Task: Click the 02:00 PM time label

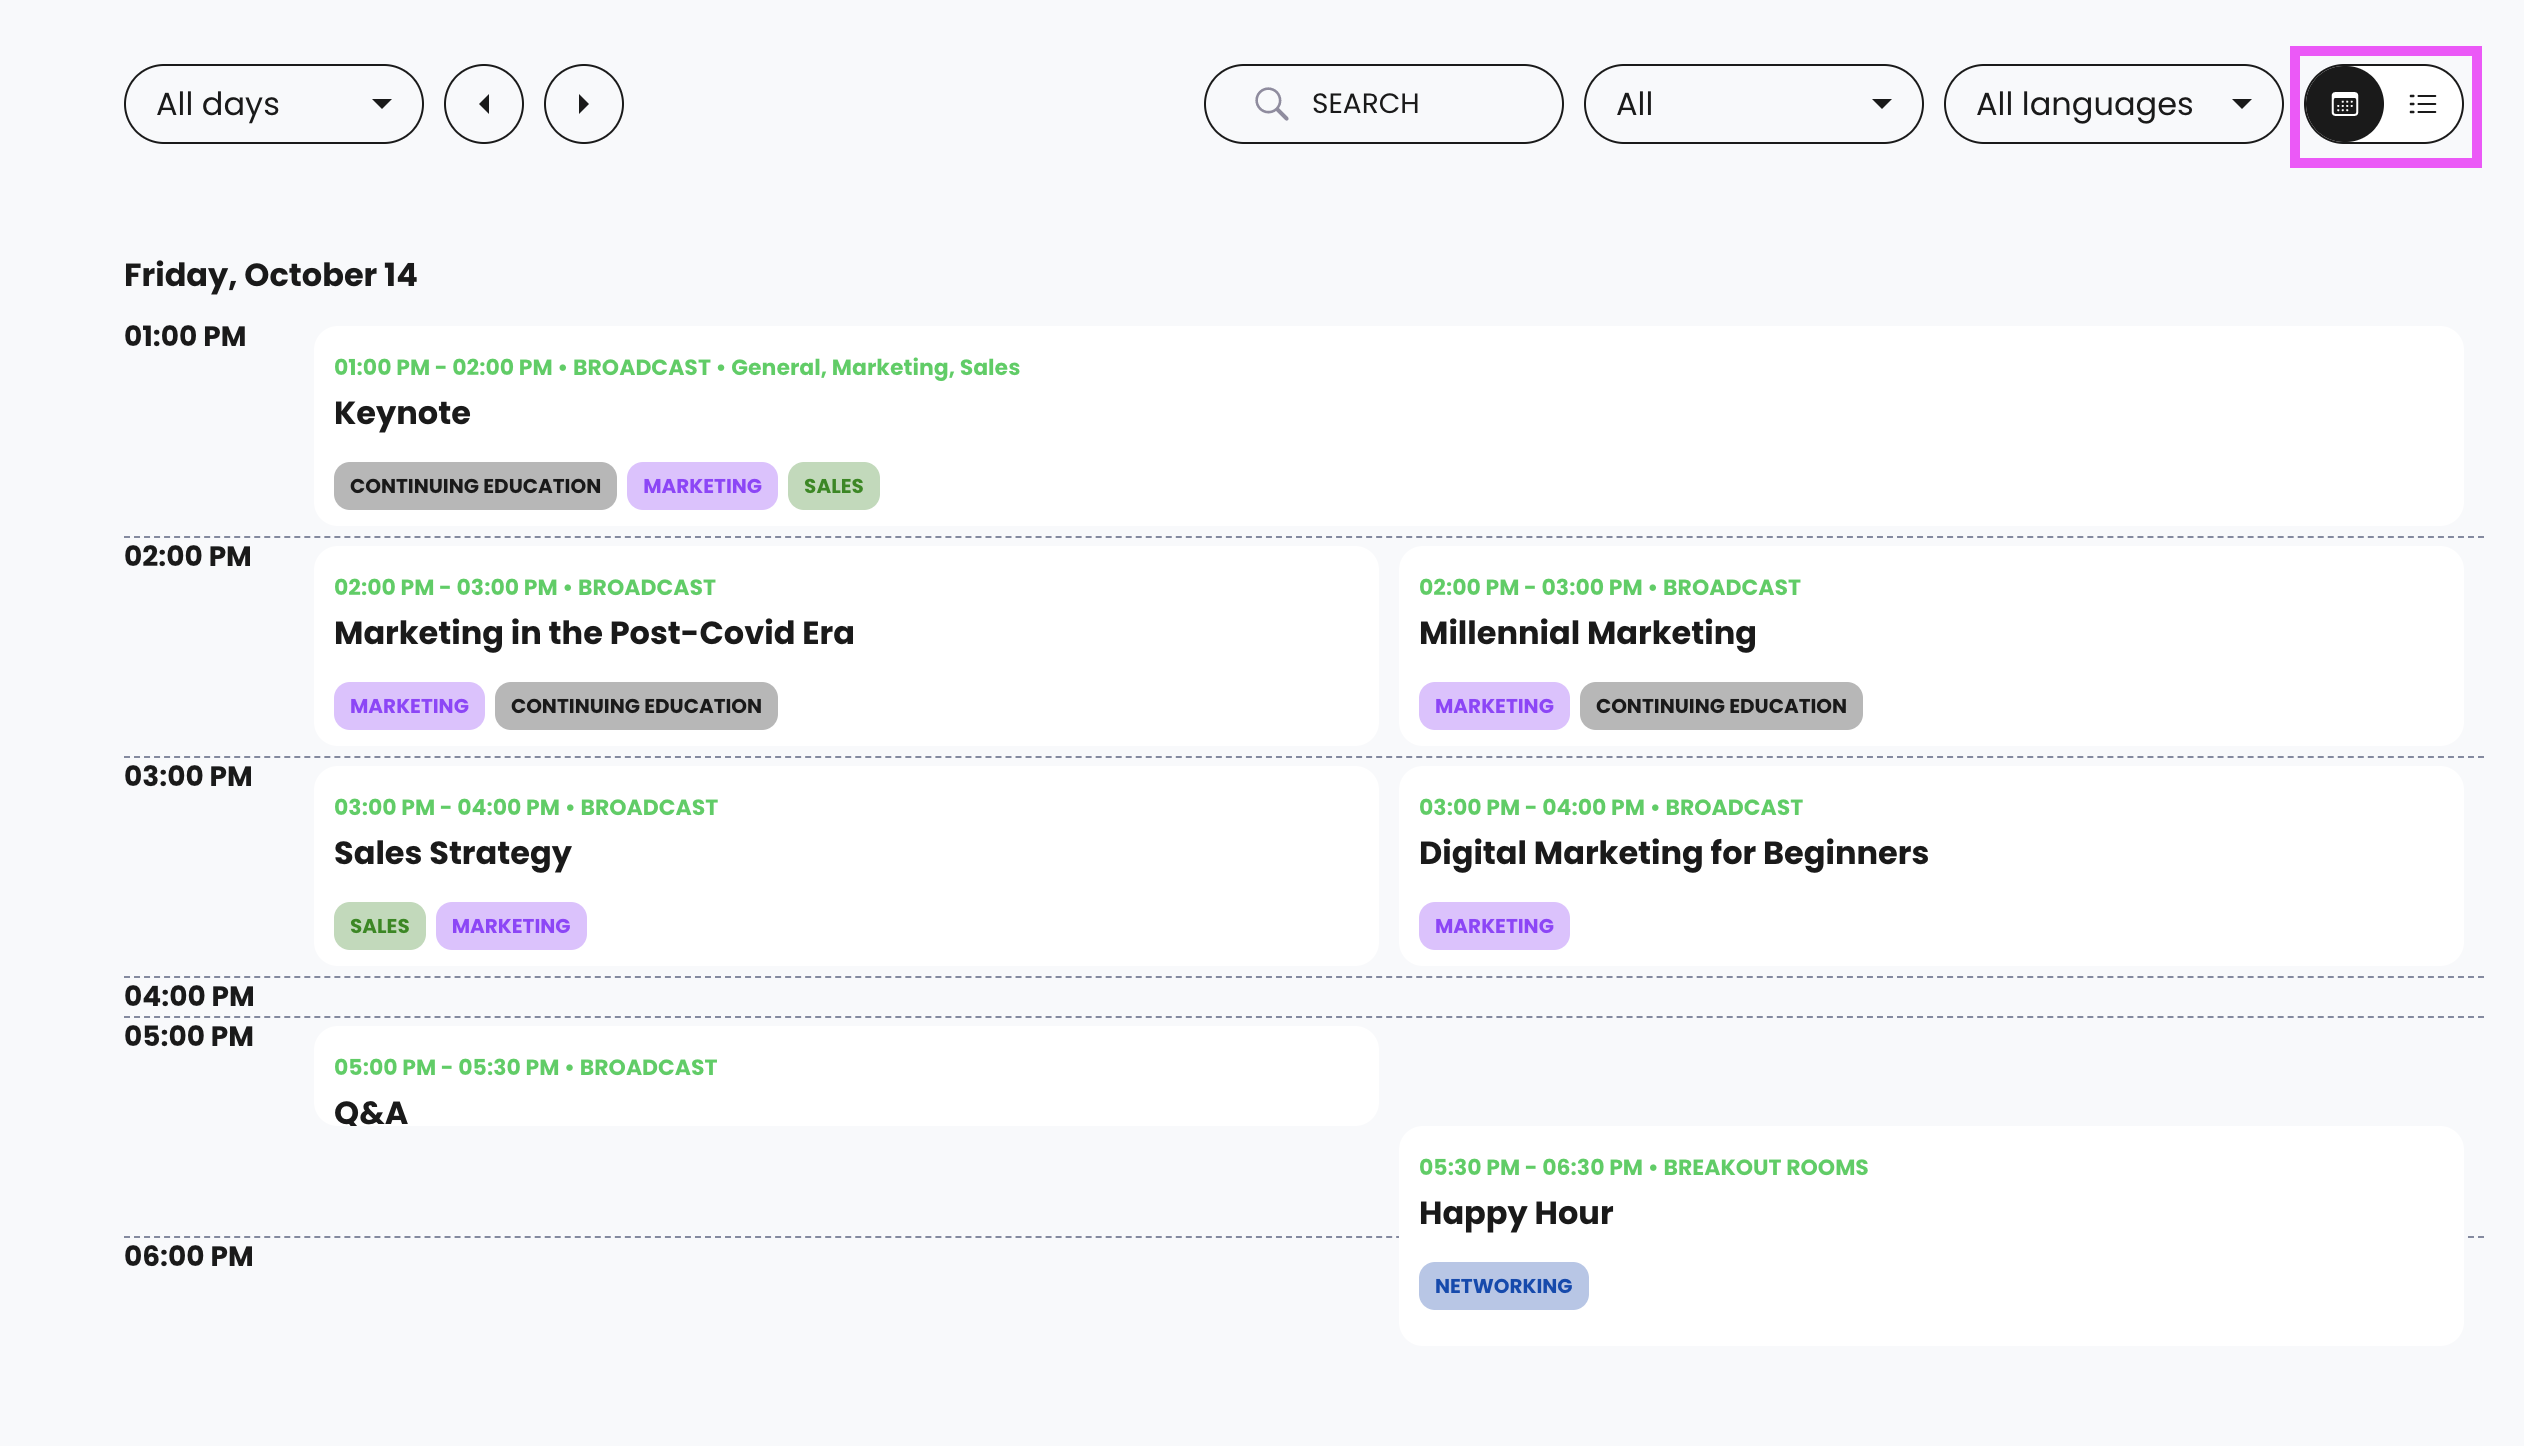Action: 188,556
